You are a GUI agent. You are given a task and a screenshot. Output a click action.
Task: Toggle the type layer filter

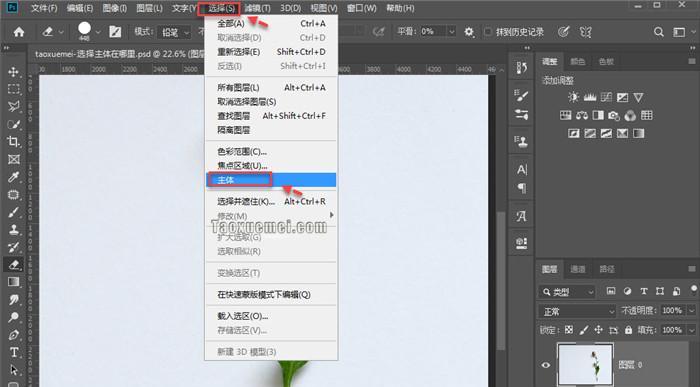tap(644, 291)
